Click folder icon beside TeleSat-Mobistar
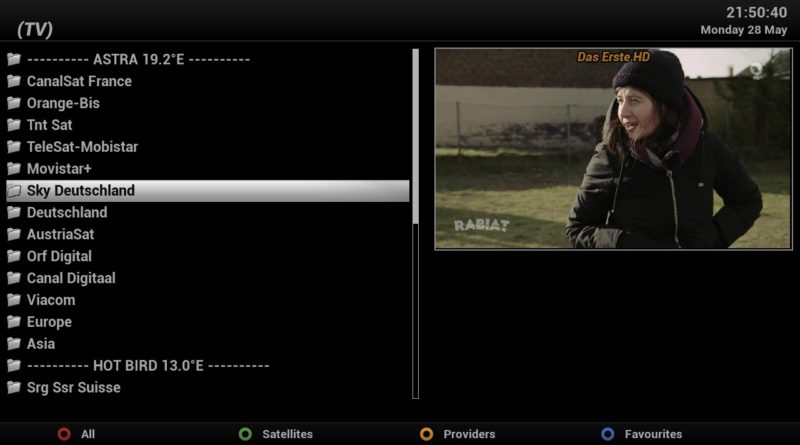Image resolution: width=800 pixels, height=445 pixels. [14, 147]
